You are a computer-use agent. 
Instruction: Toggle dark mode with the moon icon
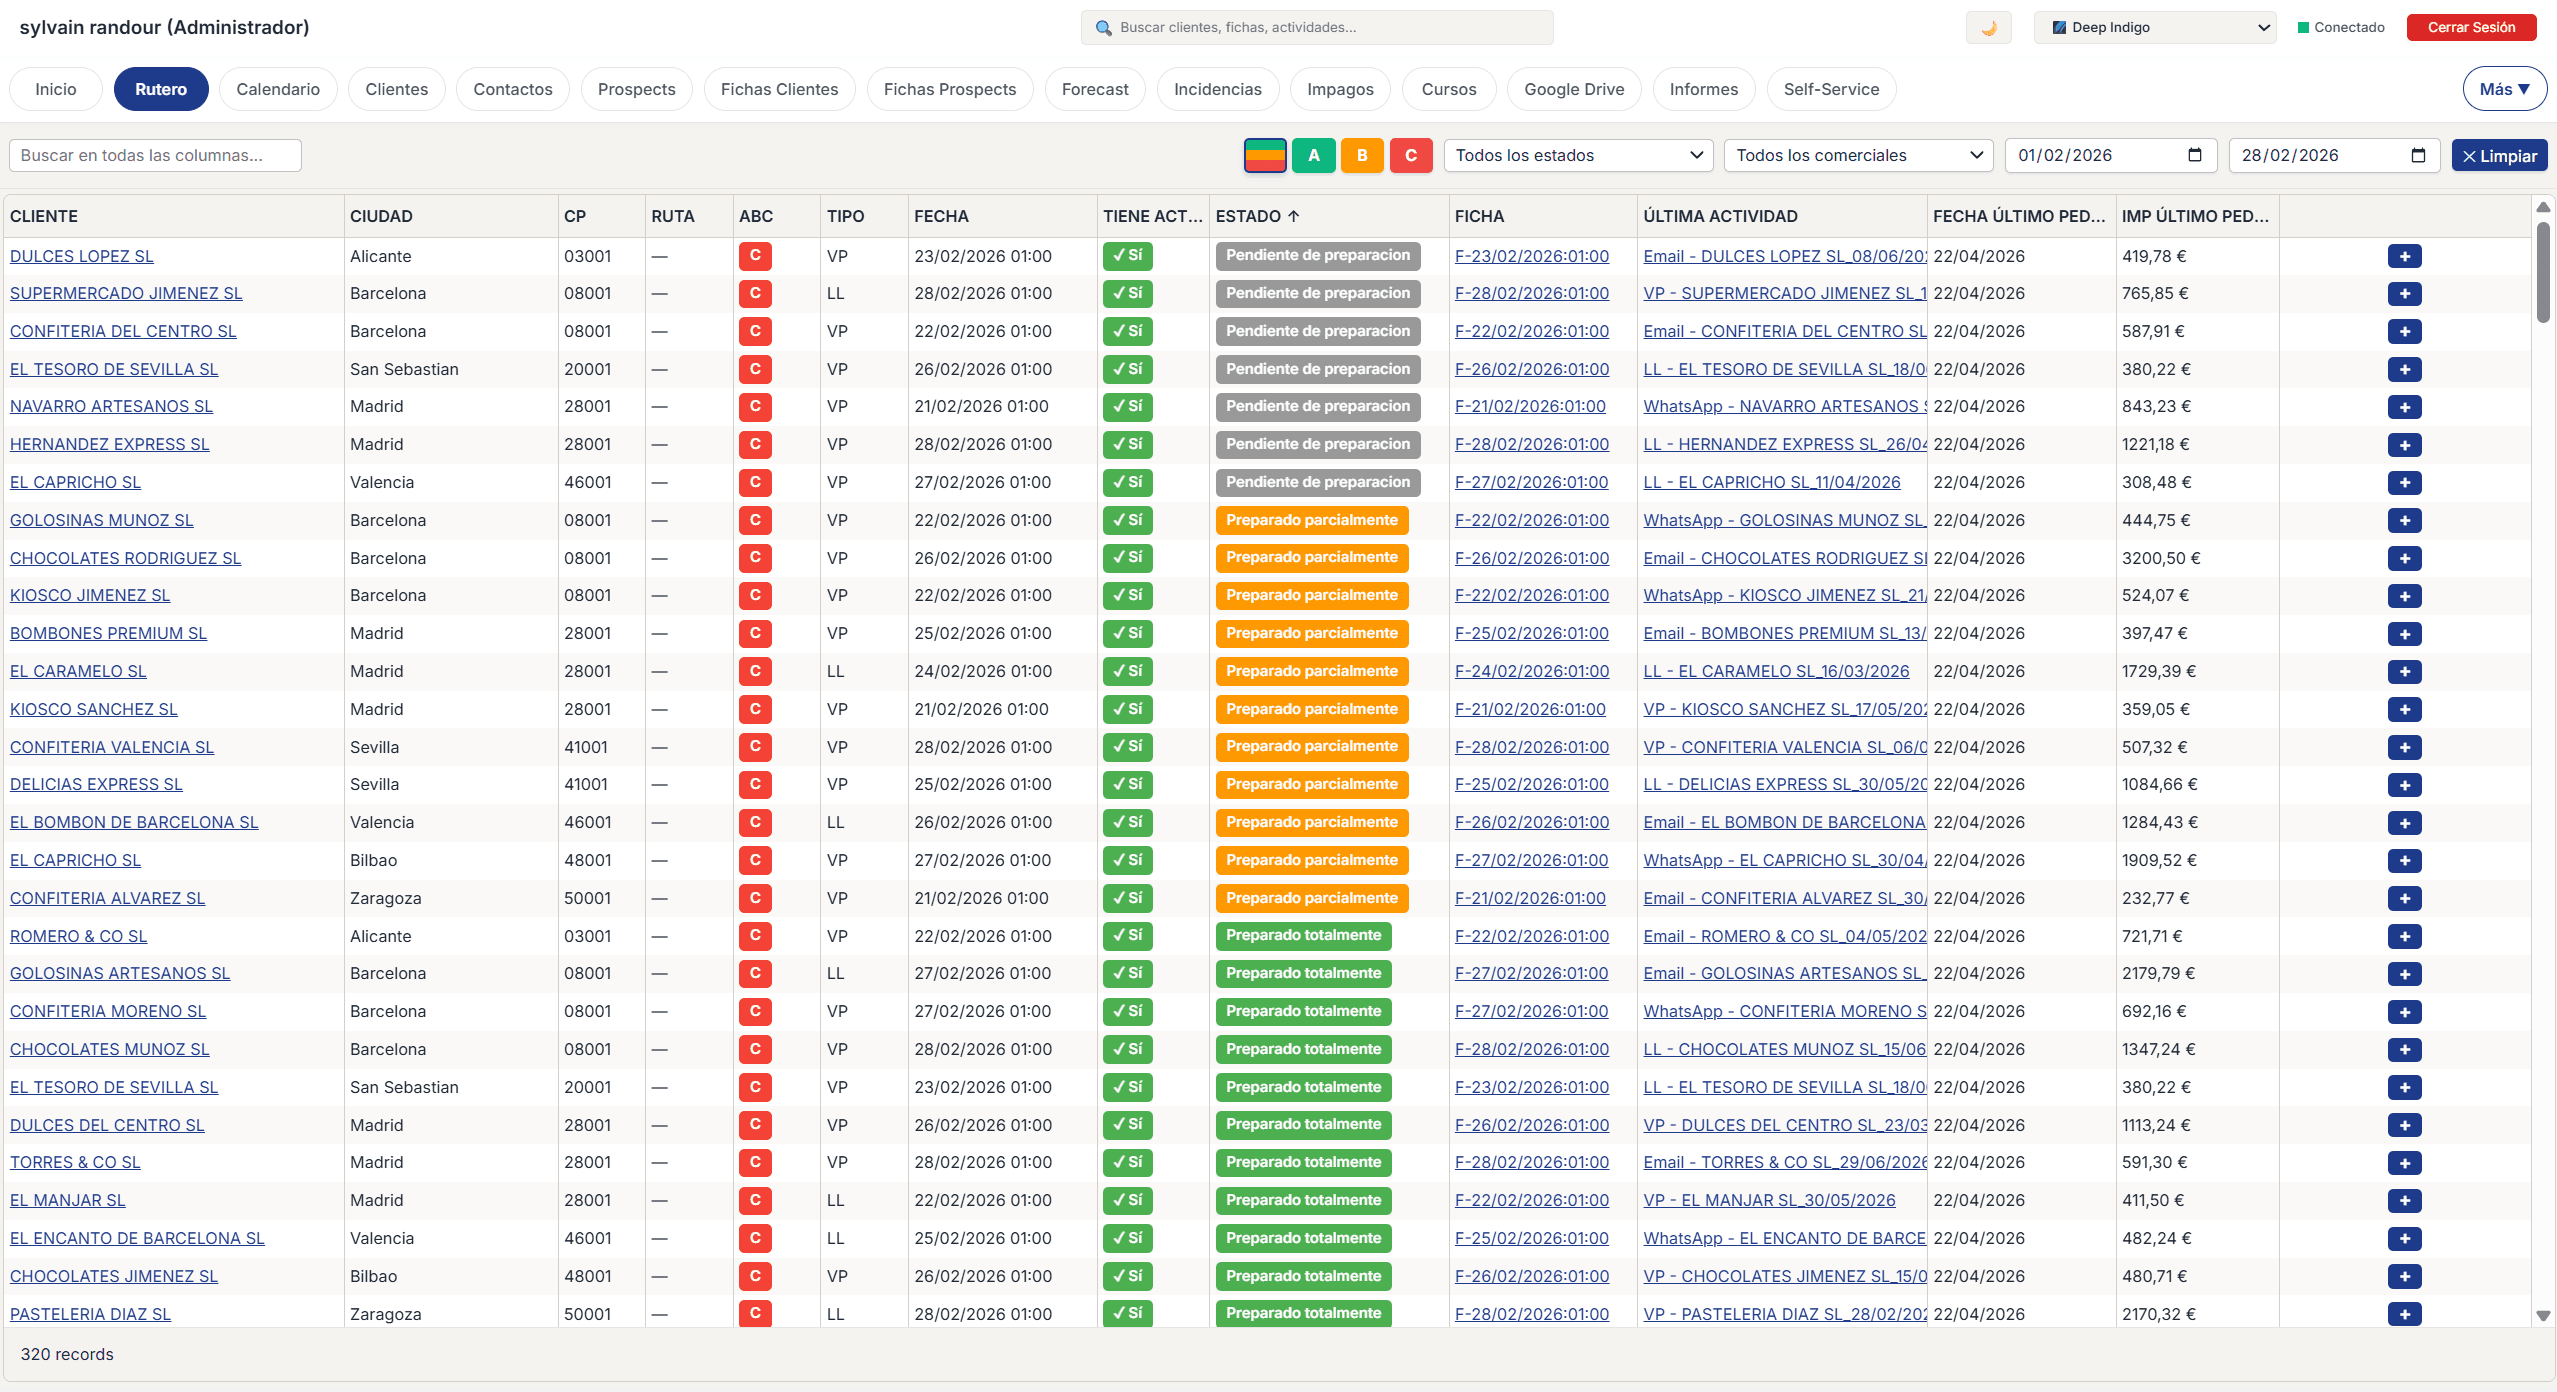pyautogui.click(x=1988, y=27)
